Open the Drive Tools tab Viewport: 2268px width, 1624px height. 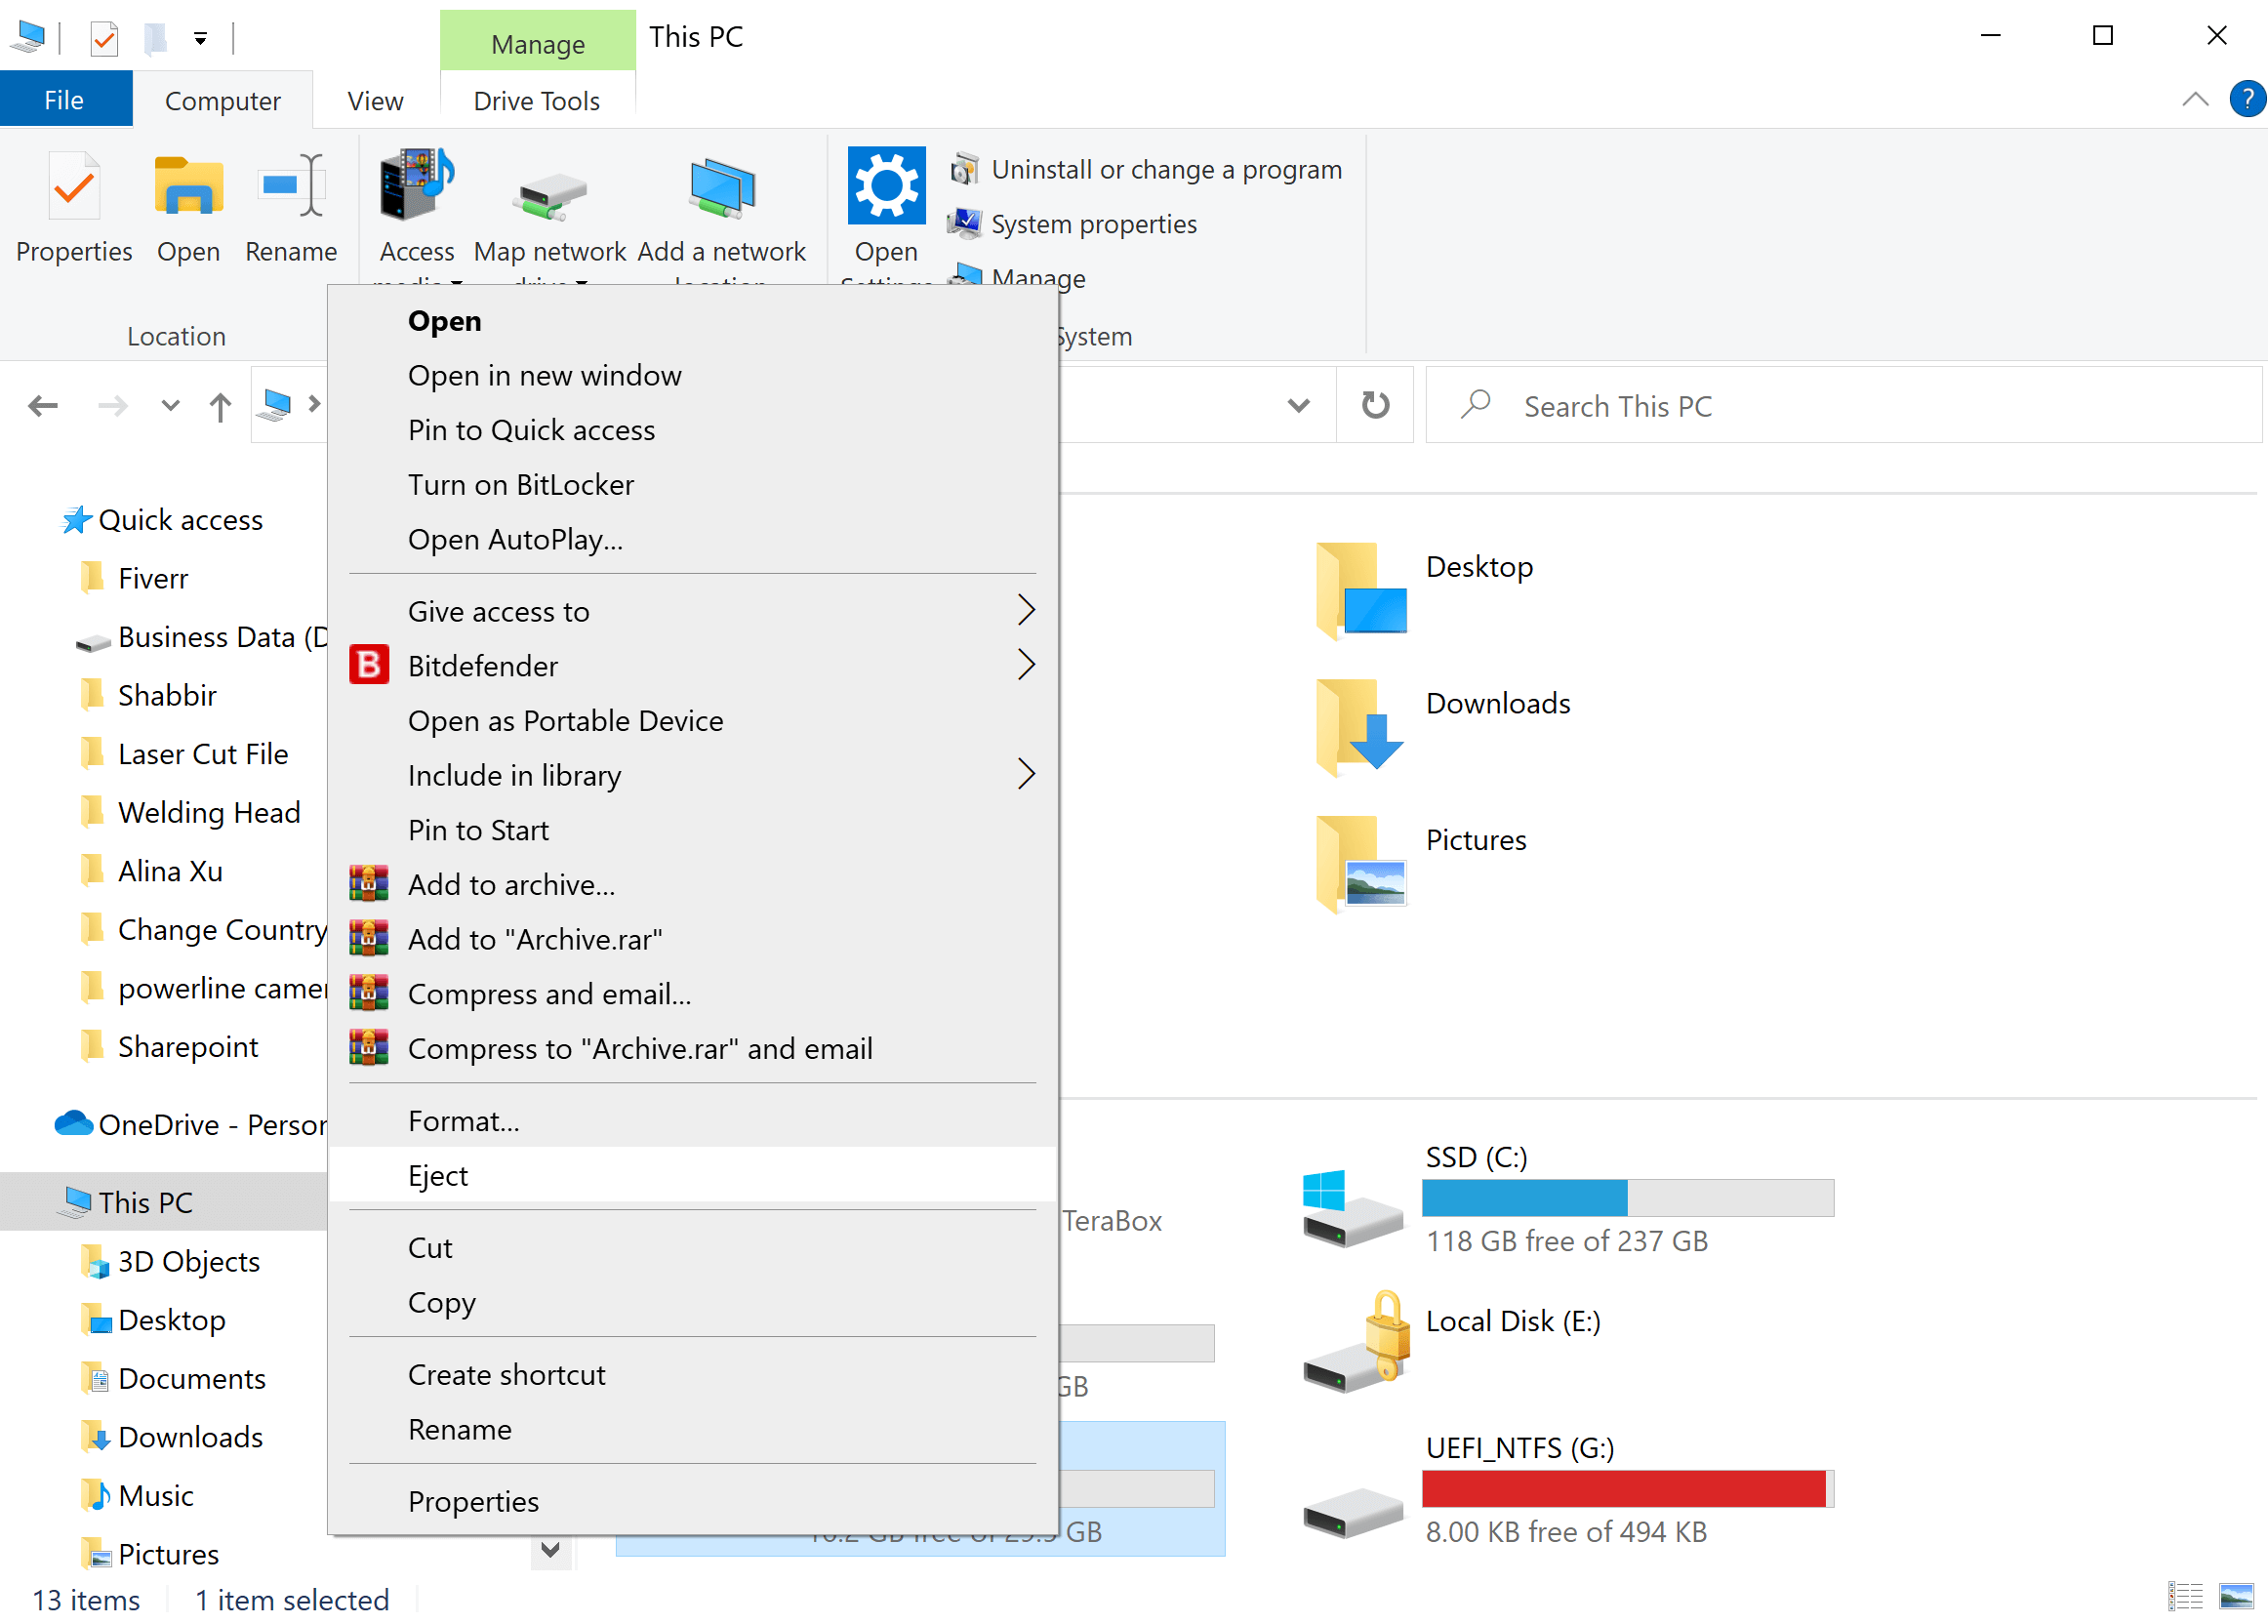[x=536, y=100]
